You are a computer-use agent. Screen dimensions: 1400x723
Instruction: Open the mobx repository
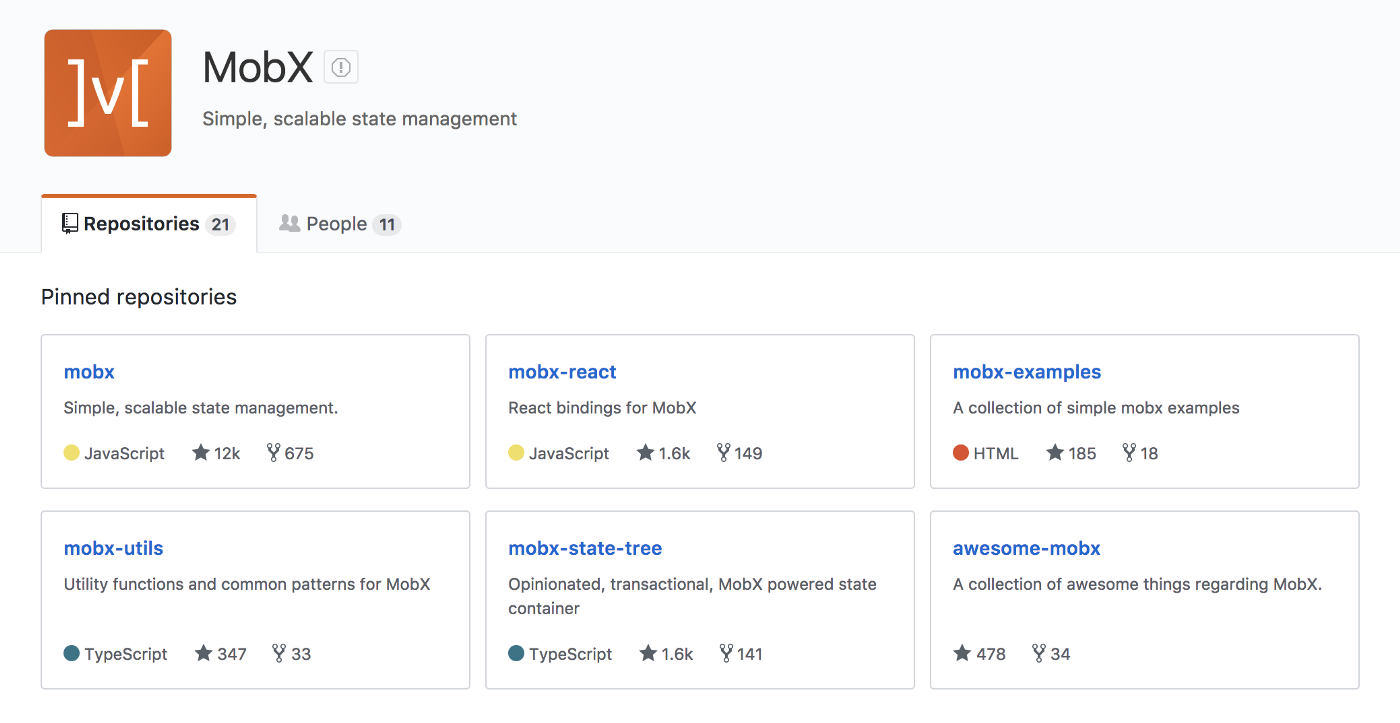click(x=89, y=371)
